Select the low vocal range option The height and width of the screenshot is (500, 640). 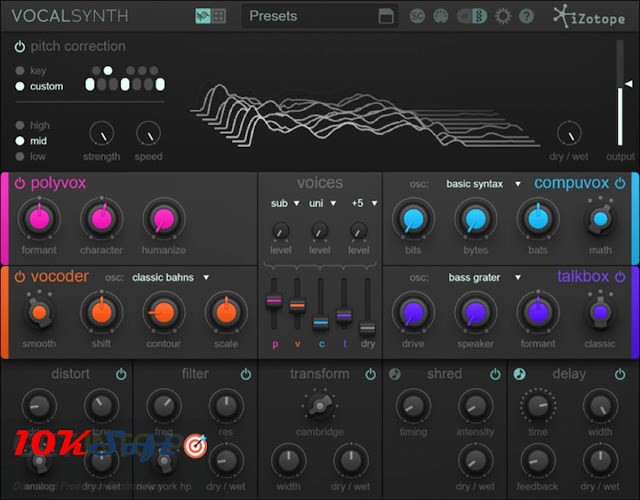[20, 156]
